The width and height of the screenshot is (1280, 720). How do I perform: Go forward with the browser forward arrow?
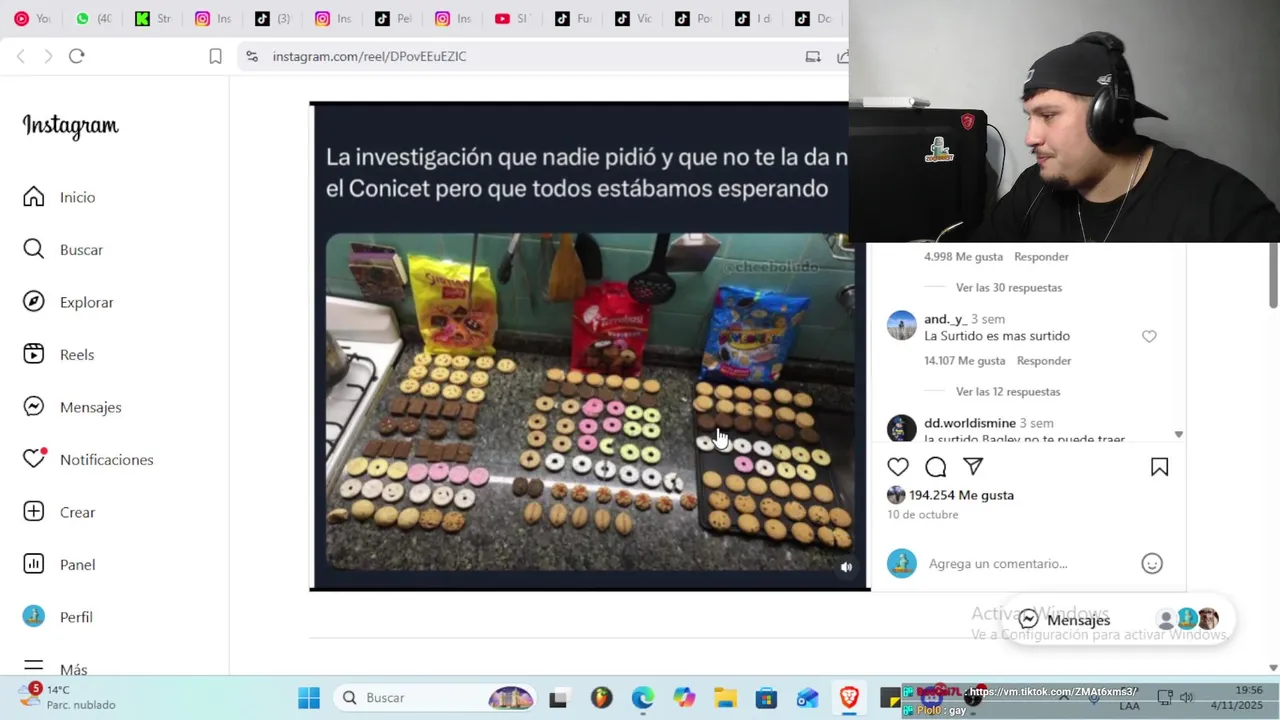click(x=48, y=56)
